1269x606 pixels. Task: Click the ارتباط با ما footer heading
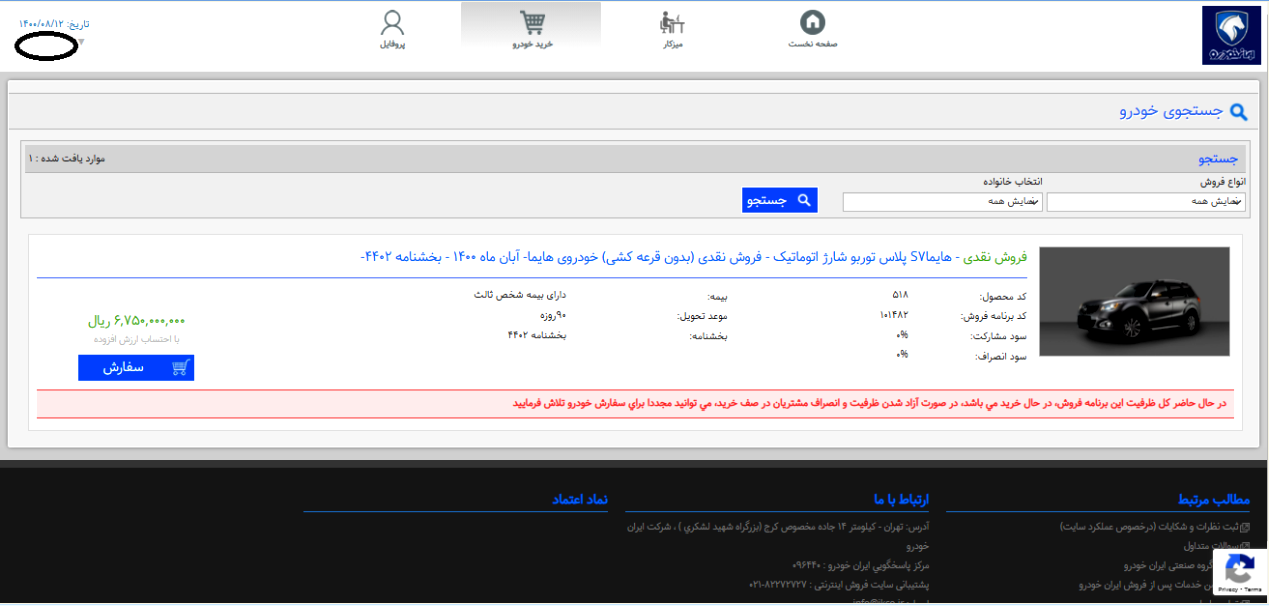point(901,499)
